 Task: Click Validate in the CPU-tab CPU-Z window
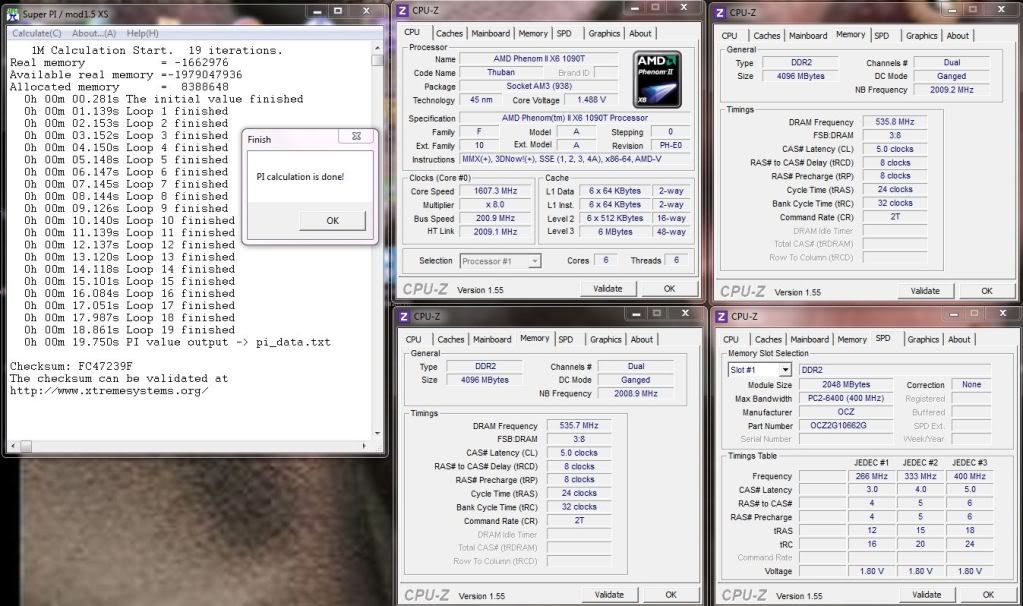pos(607,288)
